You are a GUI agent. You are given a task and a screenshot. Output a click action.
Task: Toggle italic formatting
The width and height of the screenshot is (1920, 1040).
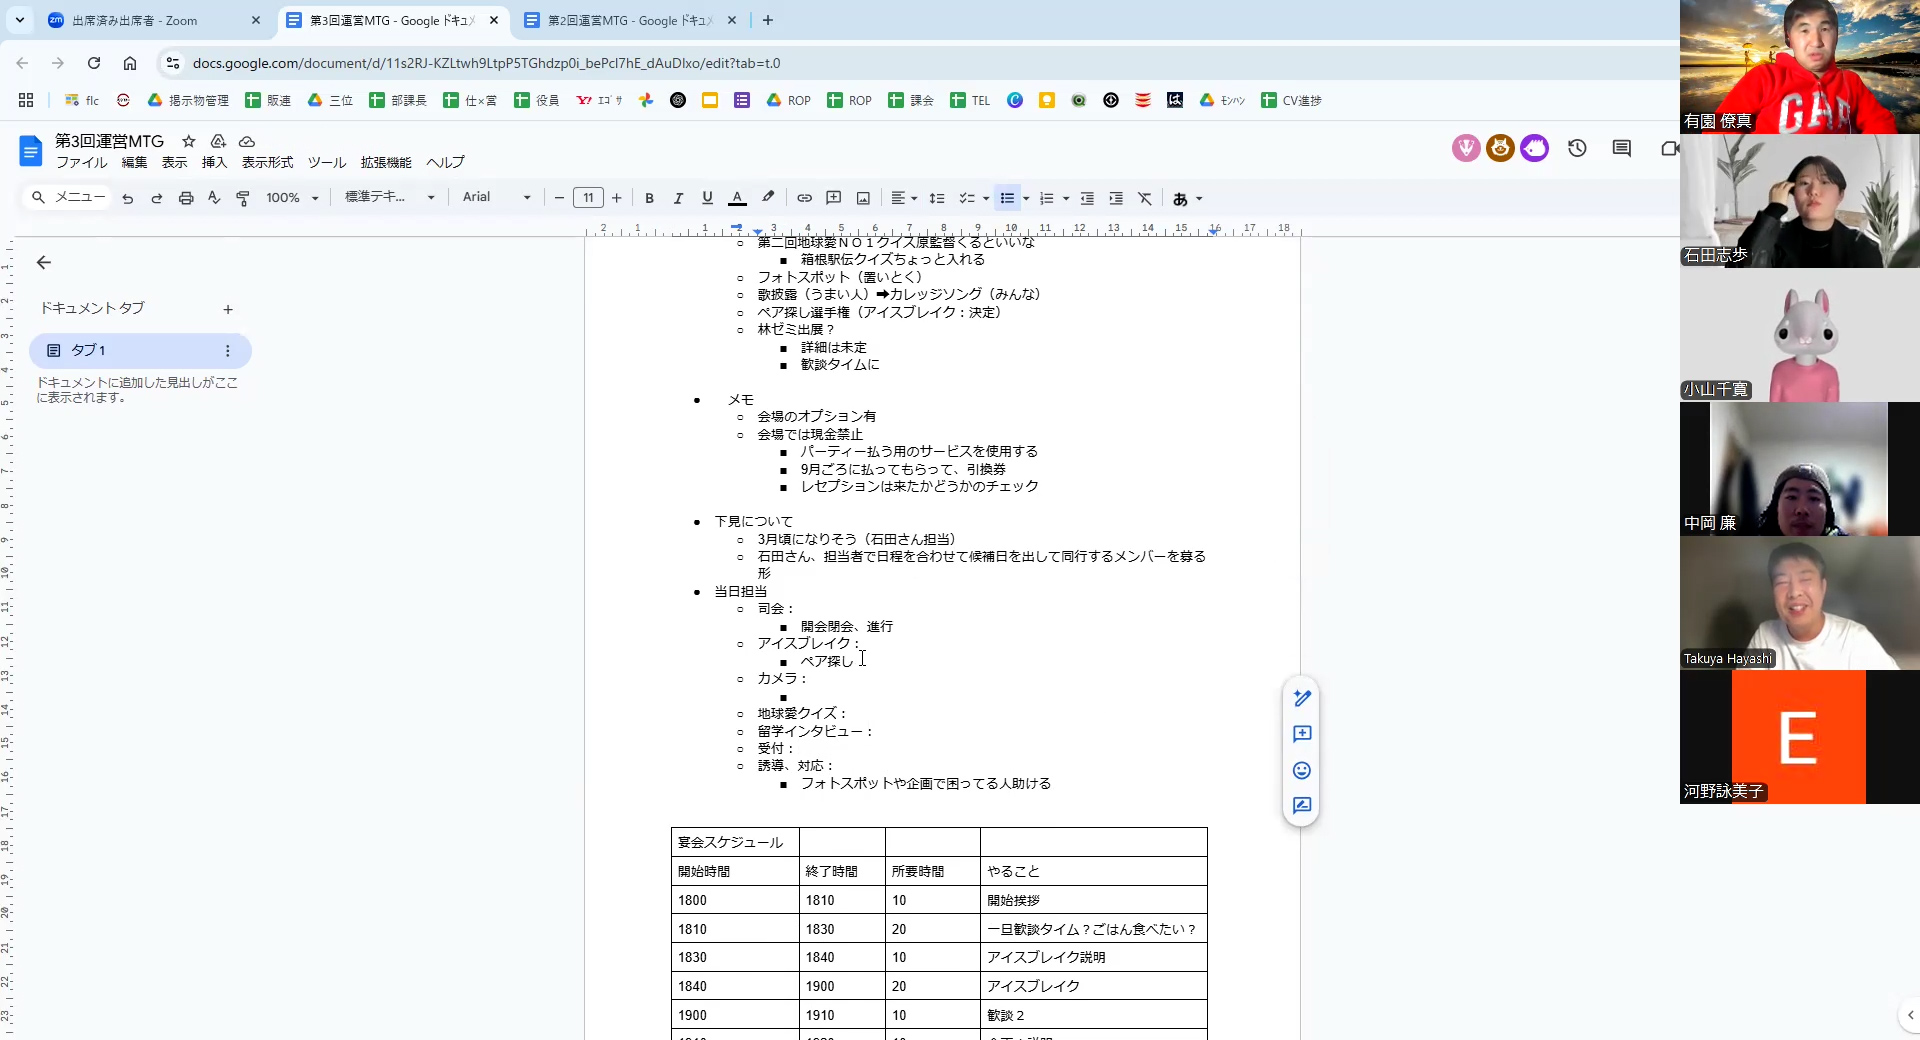click(678, 198)
